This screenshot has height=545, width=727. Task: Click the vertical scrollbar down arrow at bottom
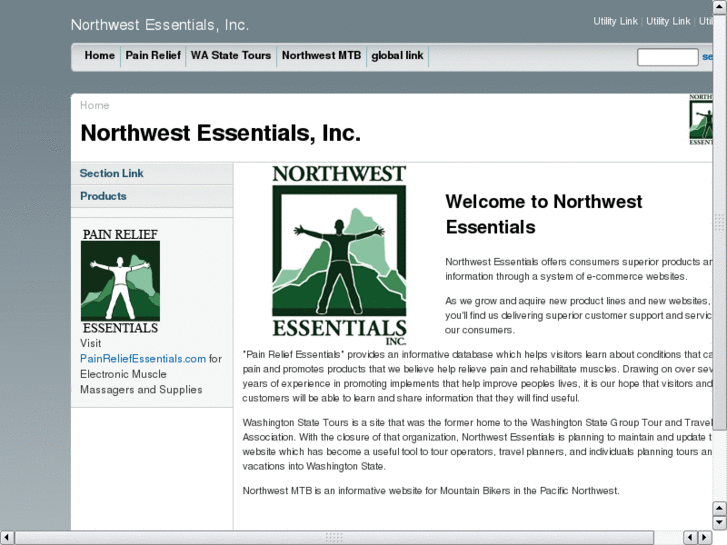pyautogui.click(x=720, y=523)
